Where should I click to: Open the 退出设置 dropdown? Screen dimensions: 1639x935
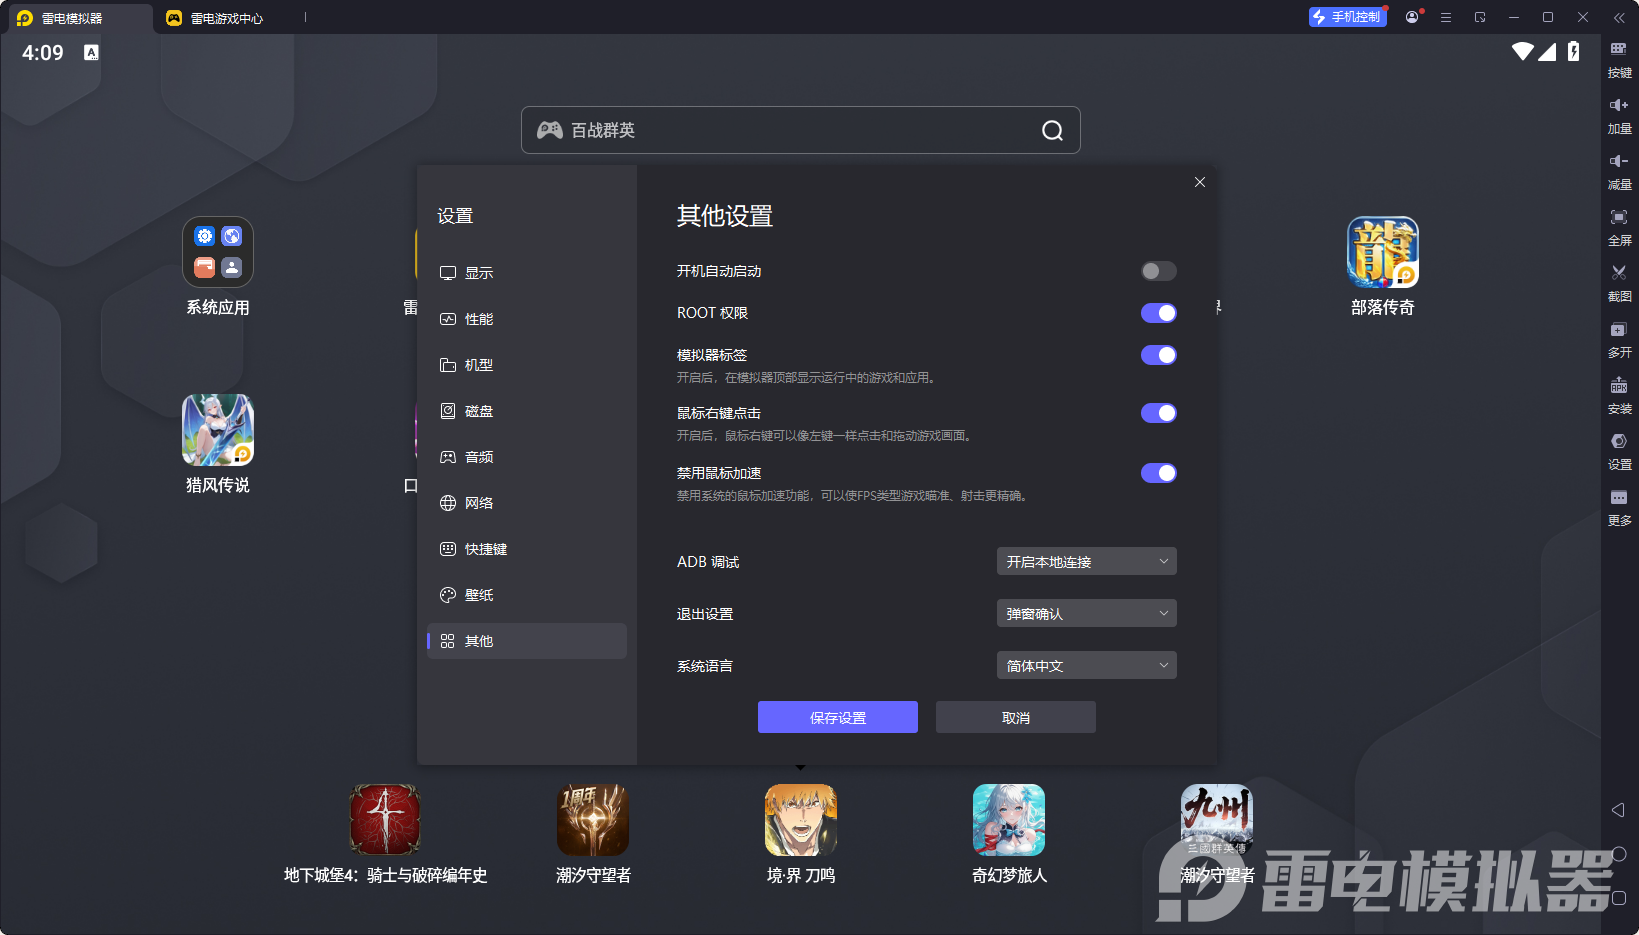[1086, 613]
